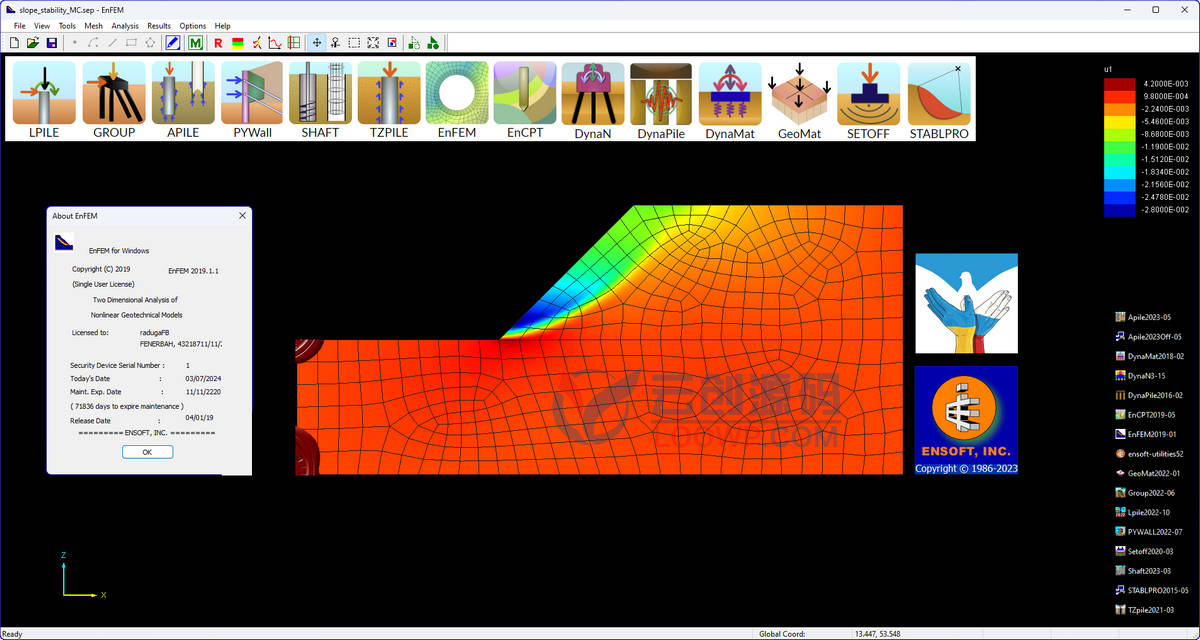
Task: Click the Open file folder icon
Action: pos(33,43)
